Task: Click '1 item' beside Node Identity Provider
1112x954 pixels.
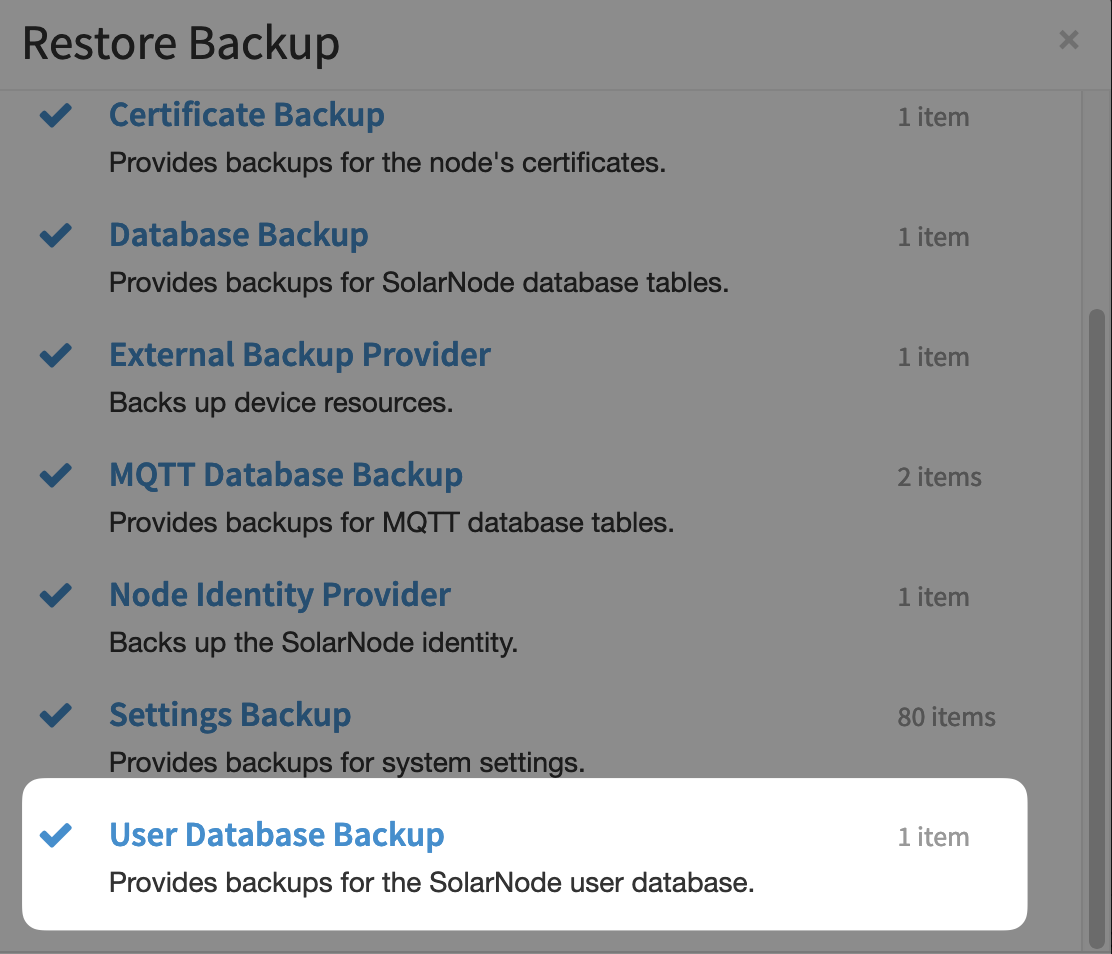Action: 933,597
